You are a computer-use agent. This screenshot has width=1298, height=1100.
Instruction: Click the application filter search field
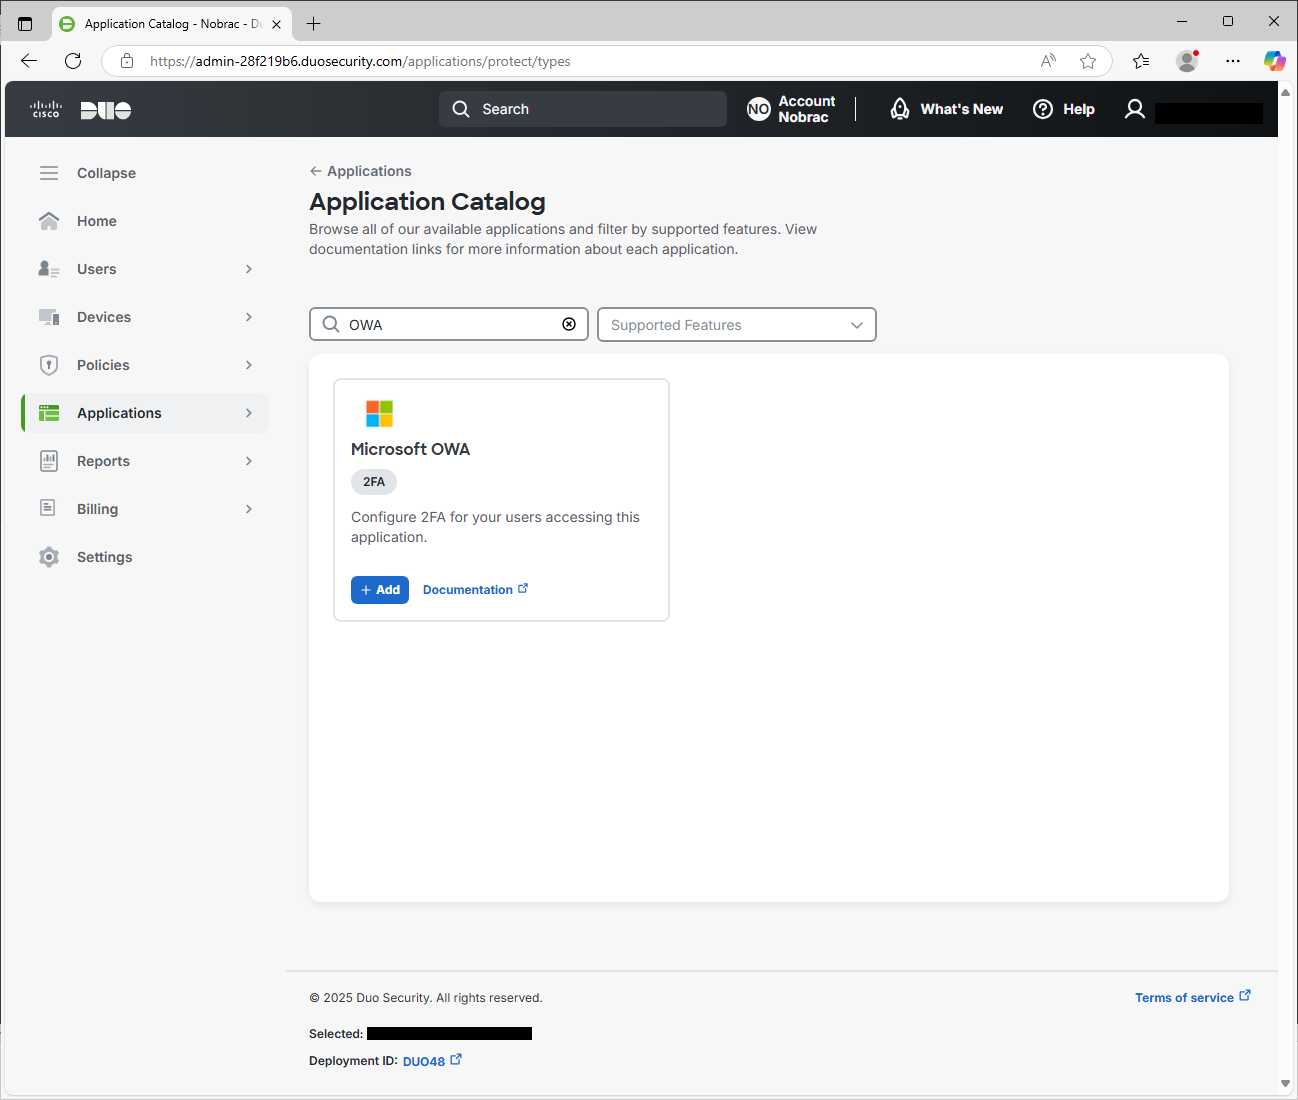click(449, 325)
